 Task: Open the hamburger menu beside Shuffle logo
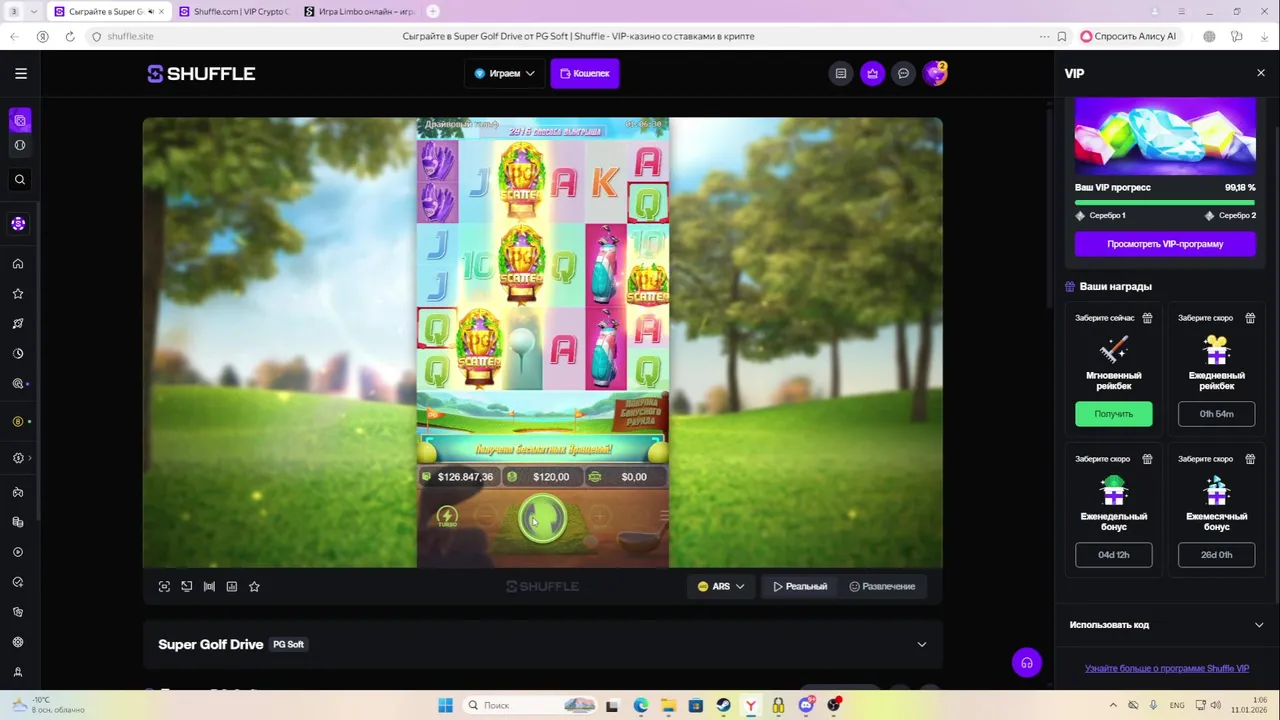point(20,73)
